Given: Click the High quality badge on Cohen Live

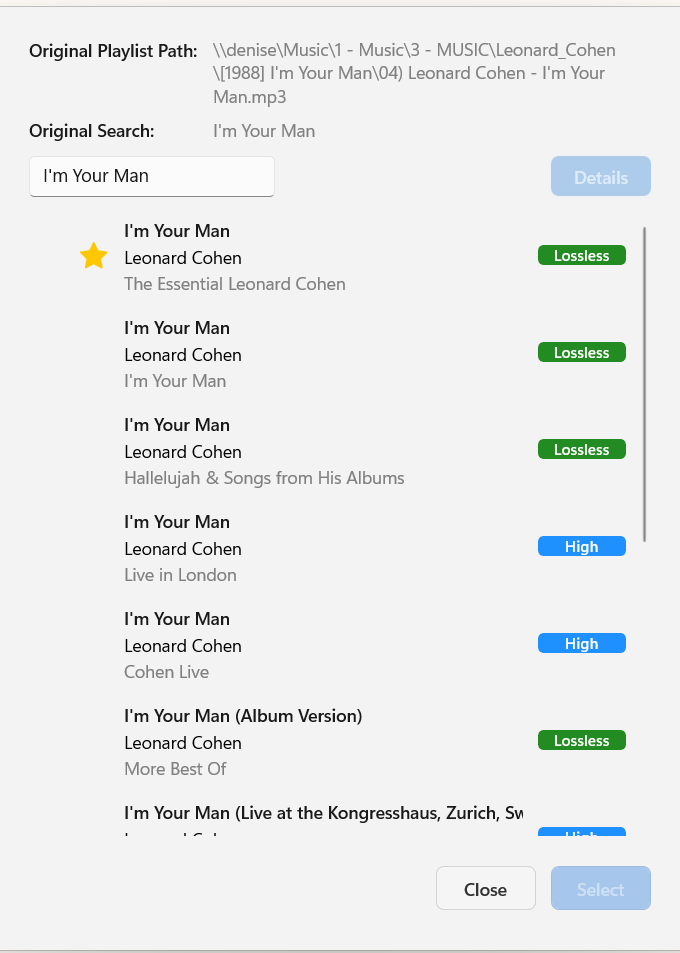Looking at the screenshot, I should (x=581, y=643).
